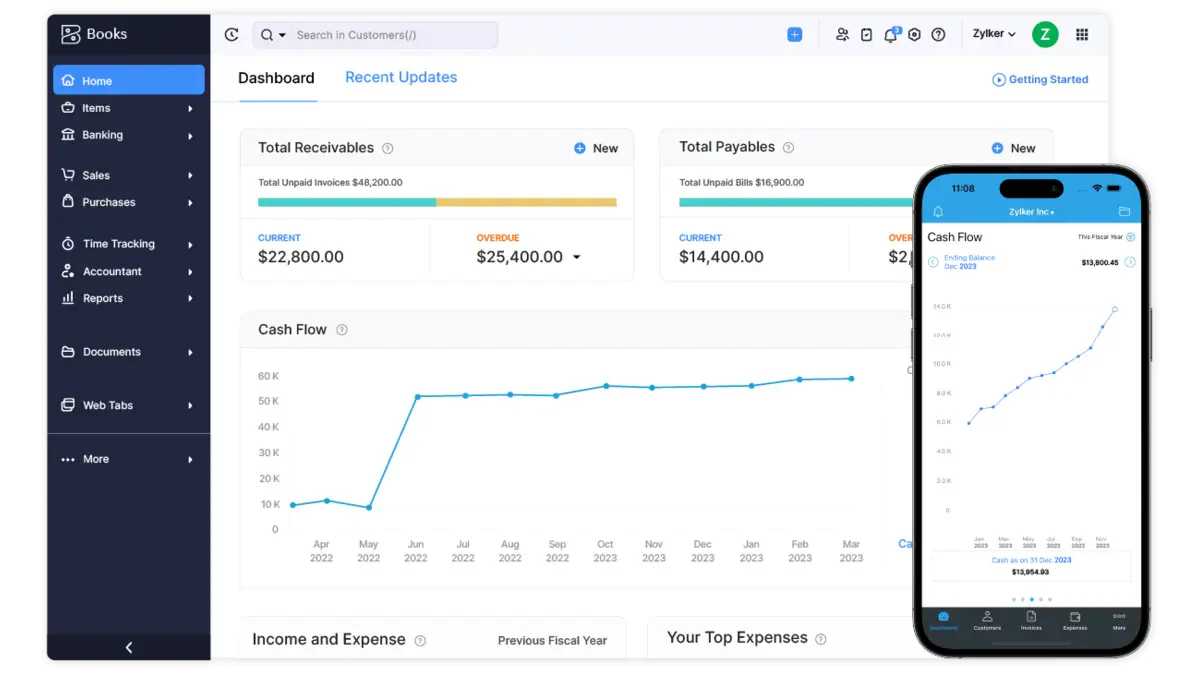1200x675 pixels.
Task: Open the tasks checklist icon in top bar
Action: tap(866, 35)
